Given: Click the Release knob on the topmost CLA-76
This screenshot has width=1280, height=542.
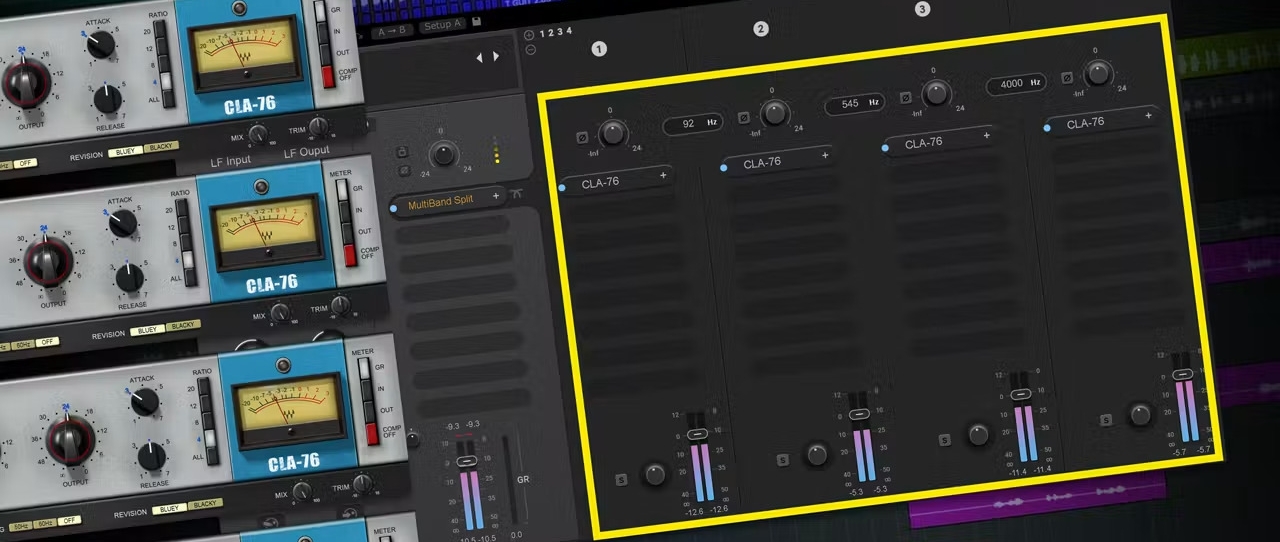Looking at the screenshot, I should coord(108,97).
